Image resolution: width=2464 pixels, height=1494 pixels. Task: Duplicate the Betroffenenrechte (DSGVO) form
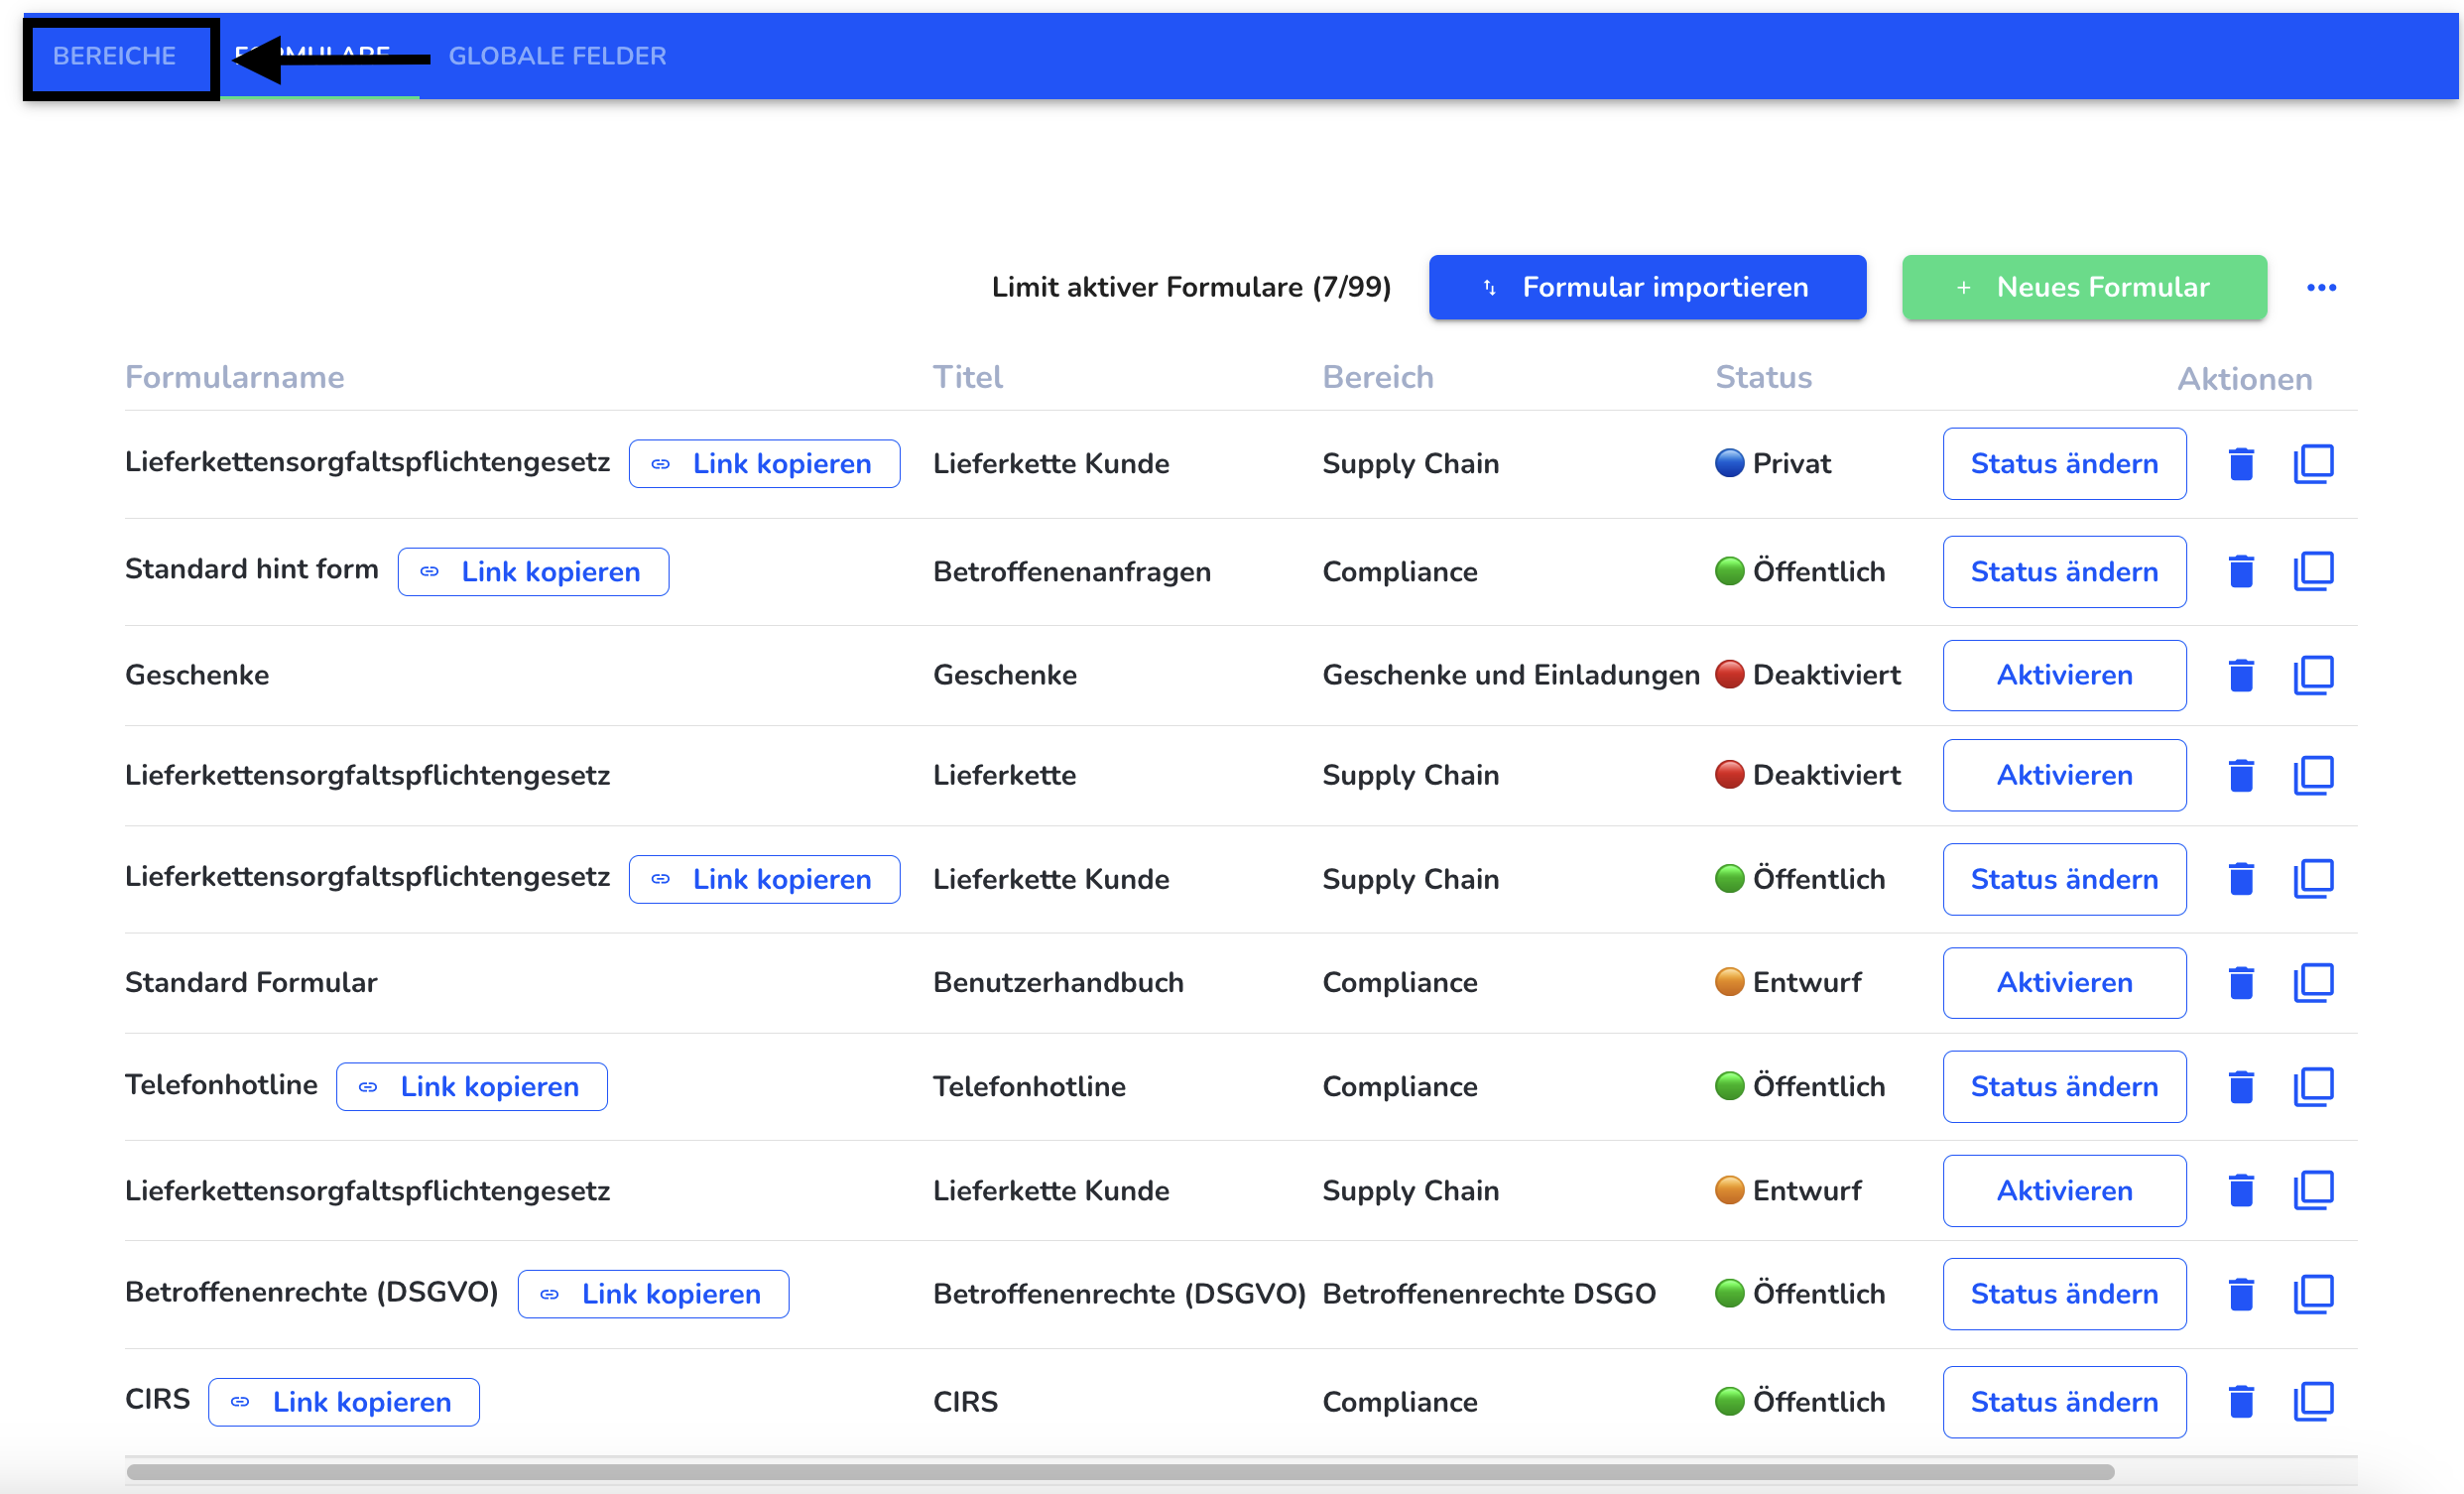2313,1295
